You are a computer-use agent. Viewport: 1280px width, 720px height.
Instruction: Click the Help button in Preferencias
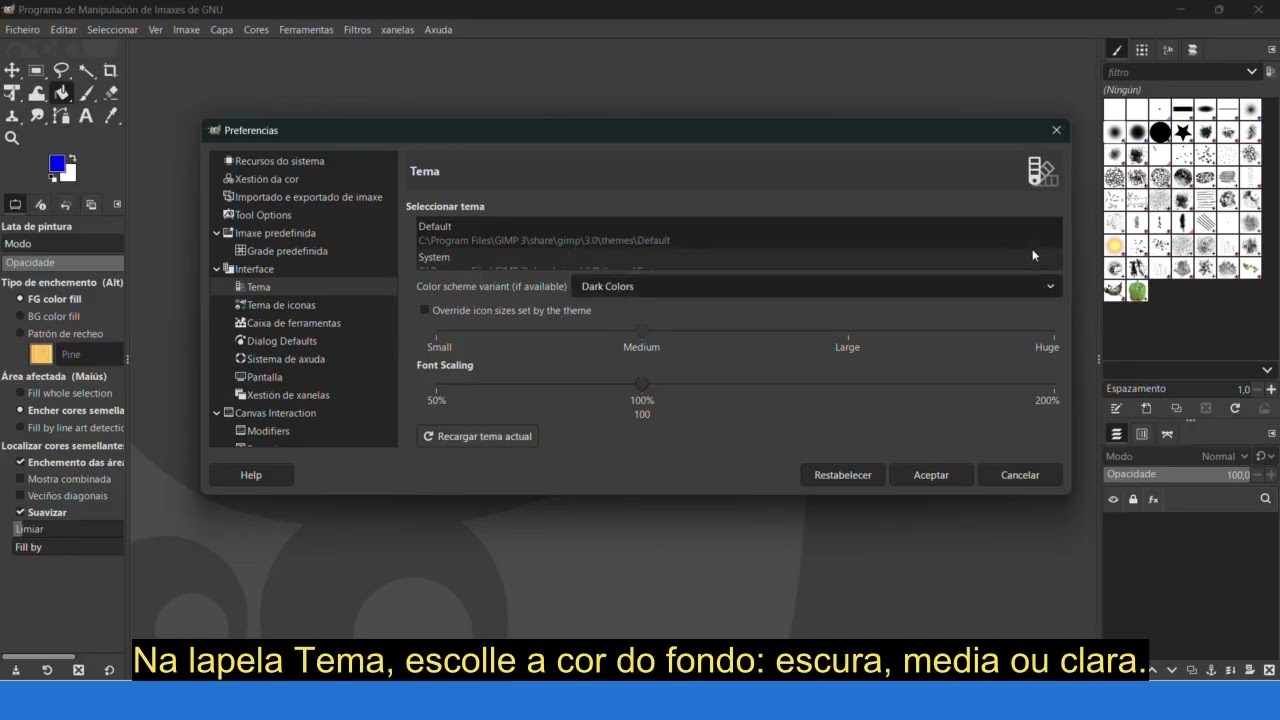(x=251, y=475)
